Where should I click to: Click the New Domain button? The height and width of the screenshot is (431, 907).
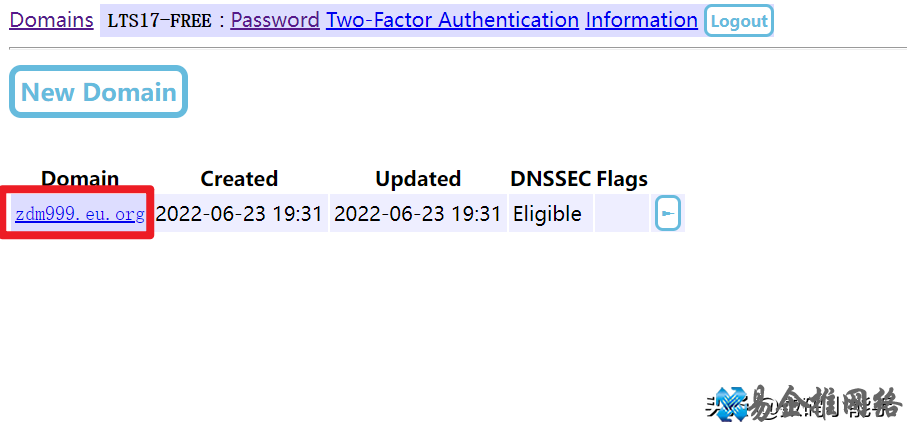[98, 93]
